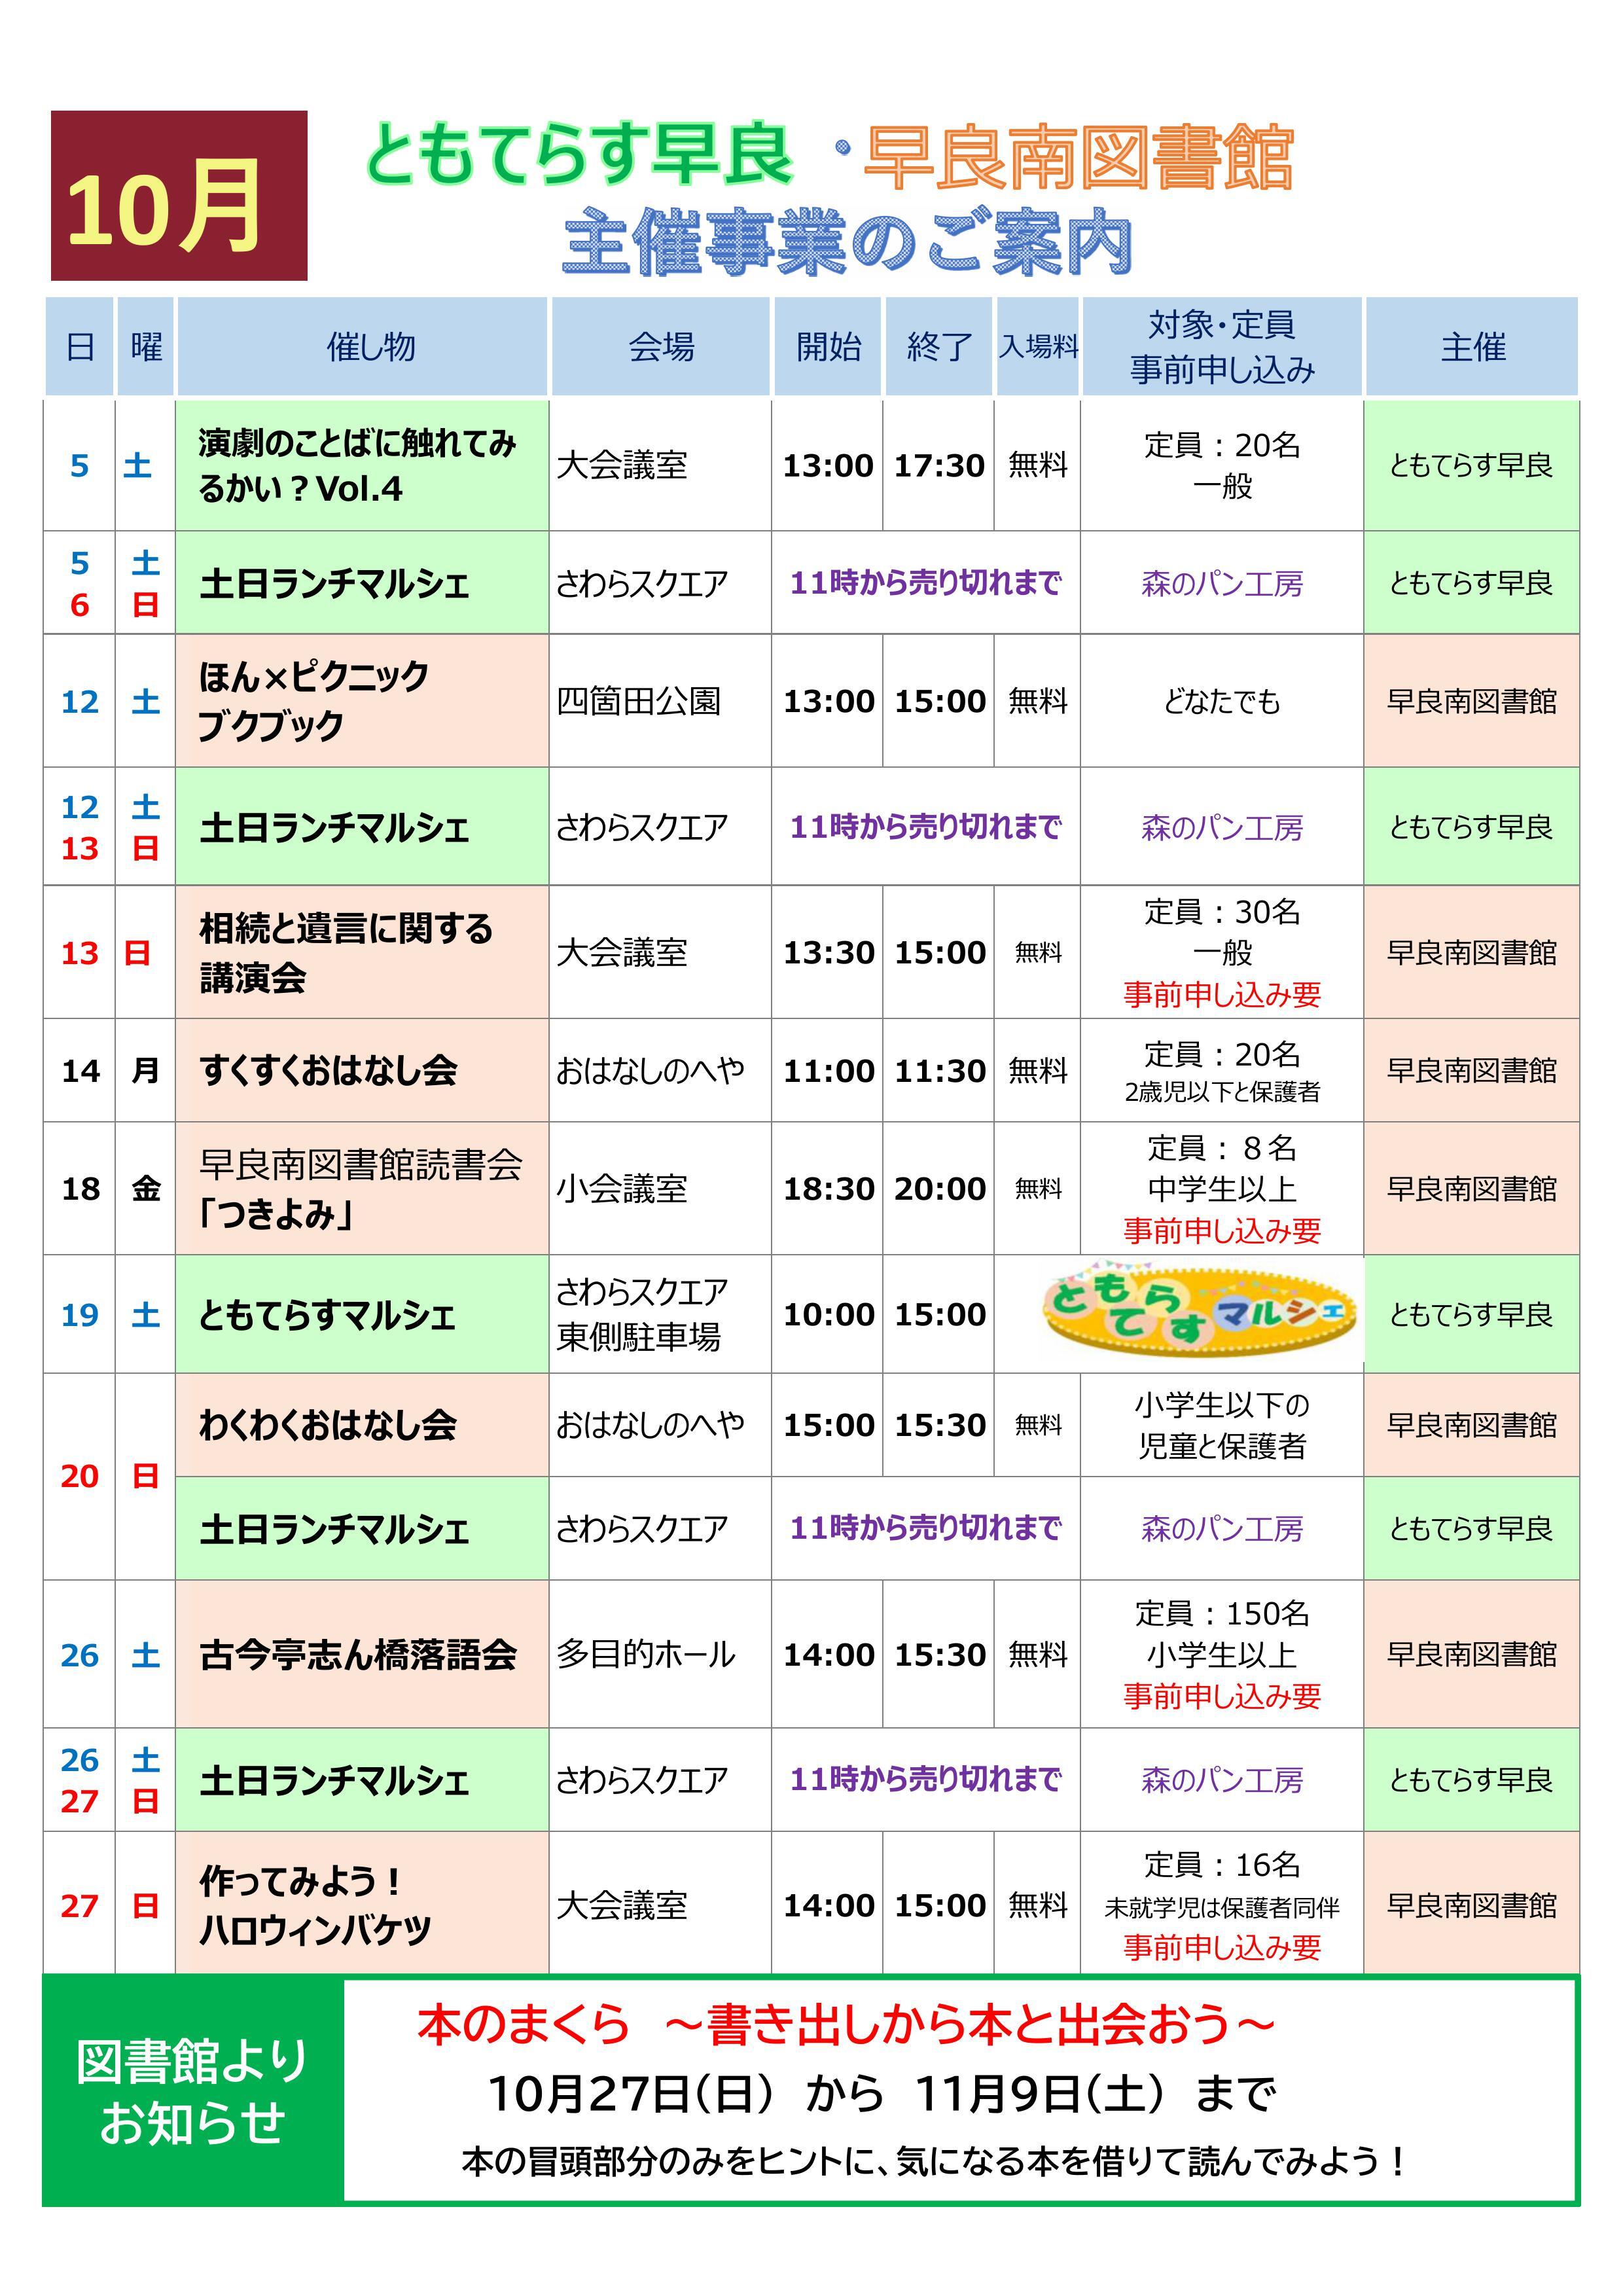Select event わくわくおはなし会
The width and height of the screenshot is (1623, 2296).
pos(328,1424)
